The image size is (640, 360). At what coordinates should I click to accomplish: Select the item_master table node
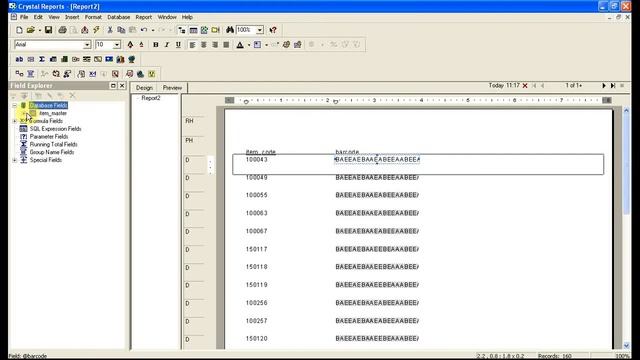pos(53,113)
